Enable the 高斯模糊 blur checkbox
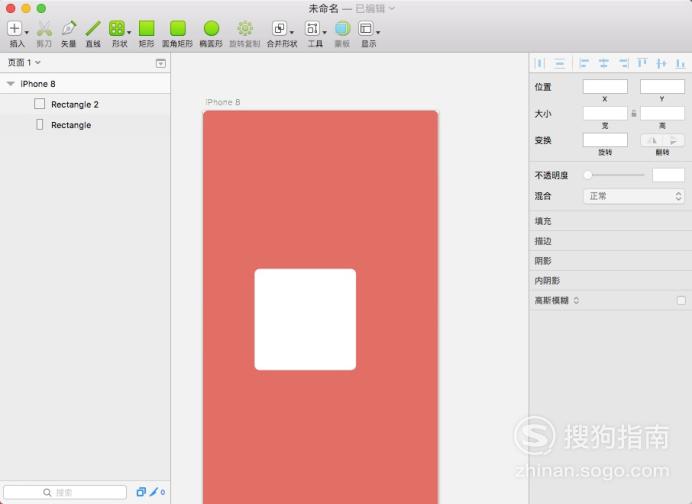 (x=681, y=301)
